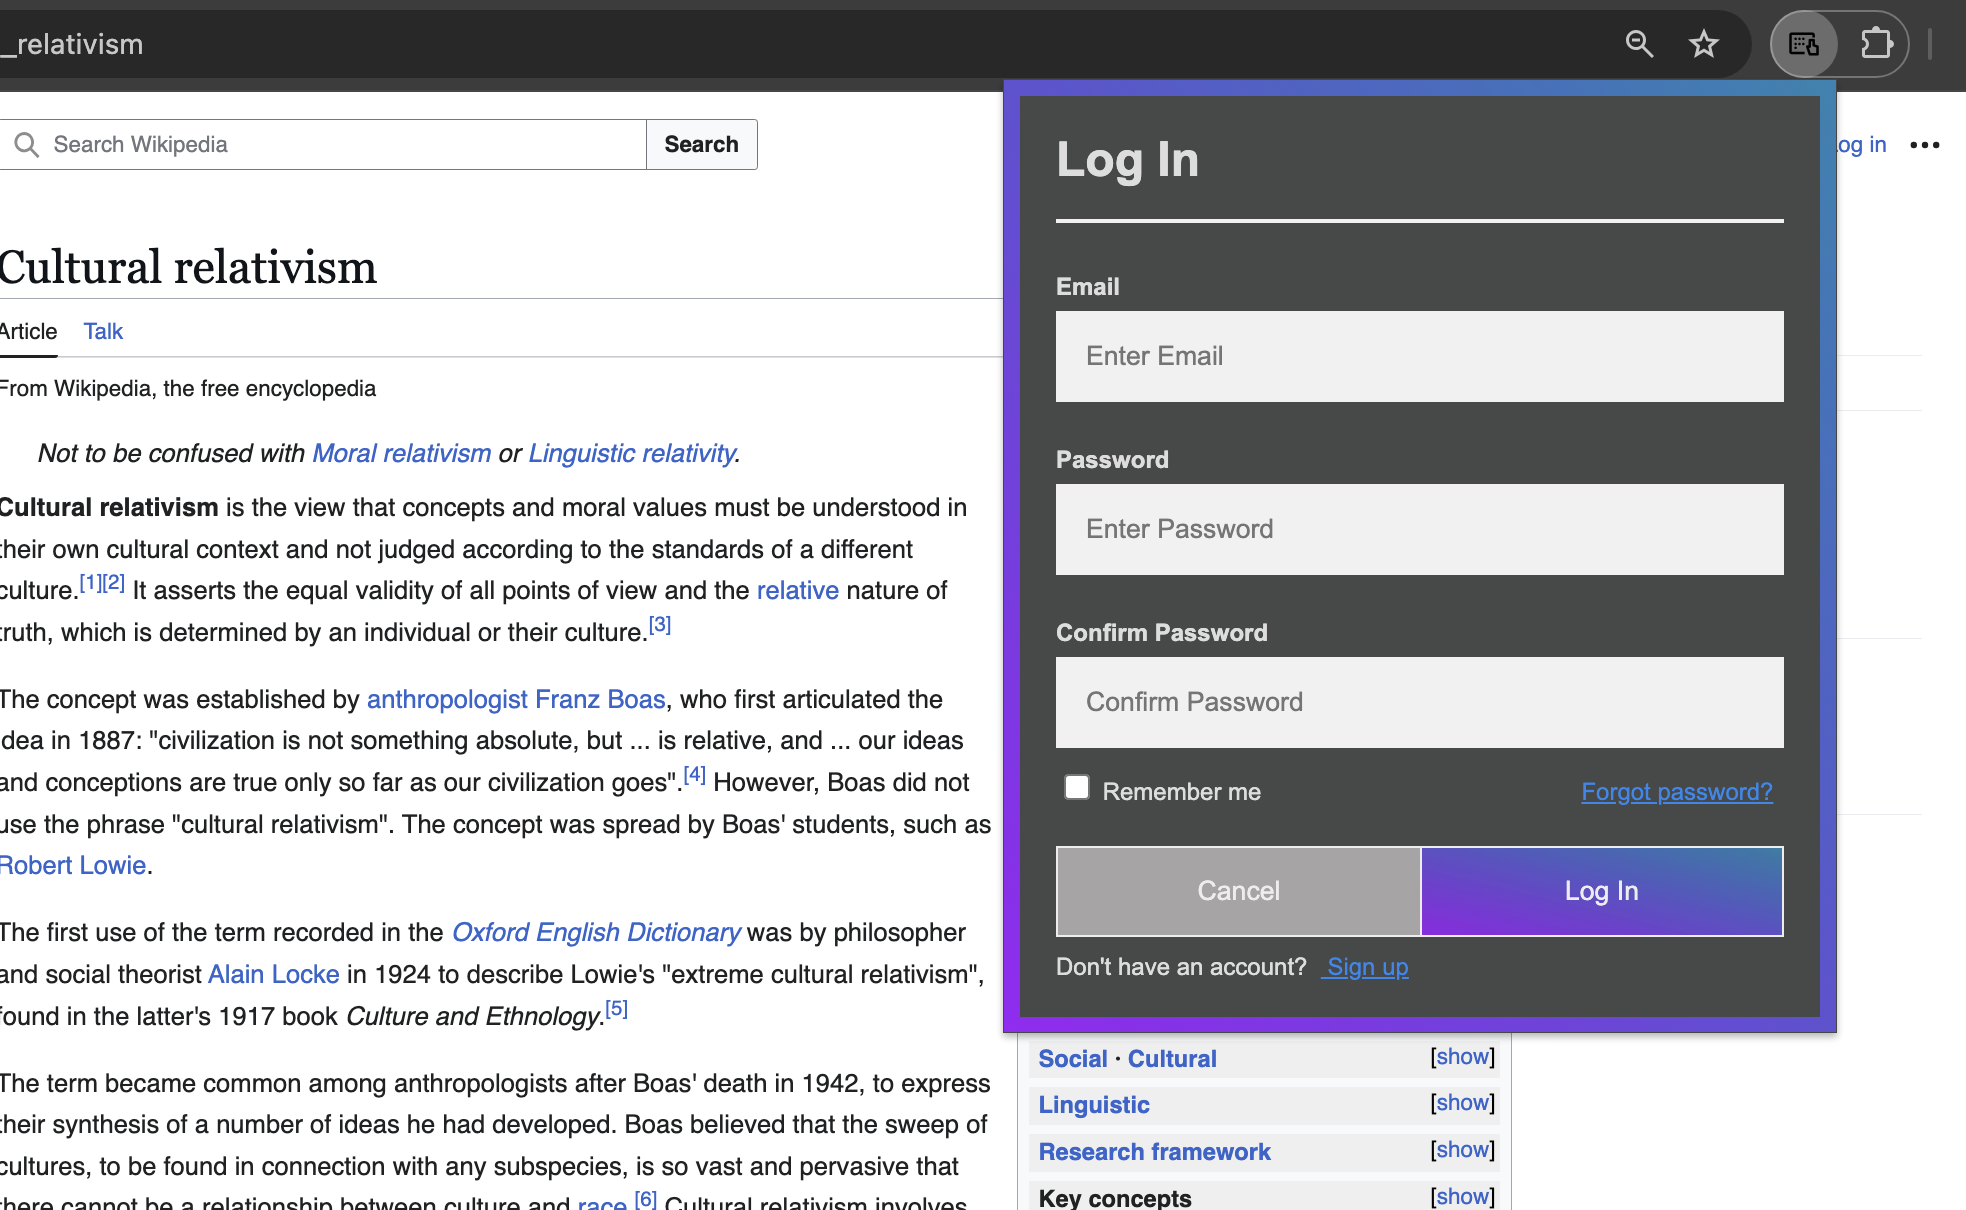Click into the Confirm Password field
This screenshot has width=1966, height=1210.
coord(1419,702)
